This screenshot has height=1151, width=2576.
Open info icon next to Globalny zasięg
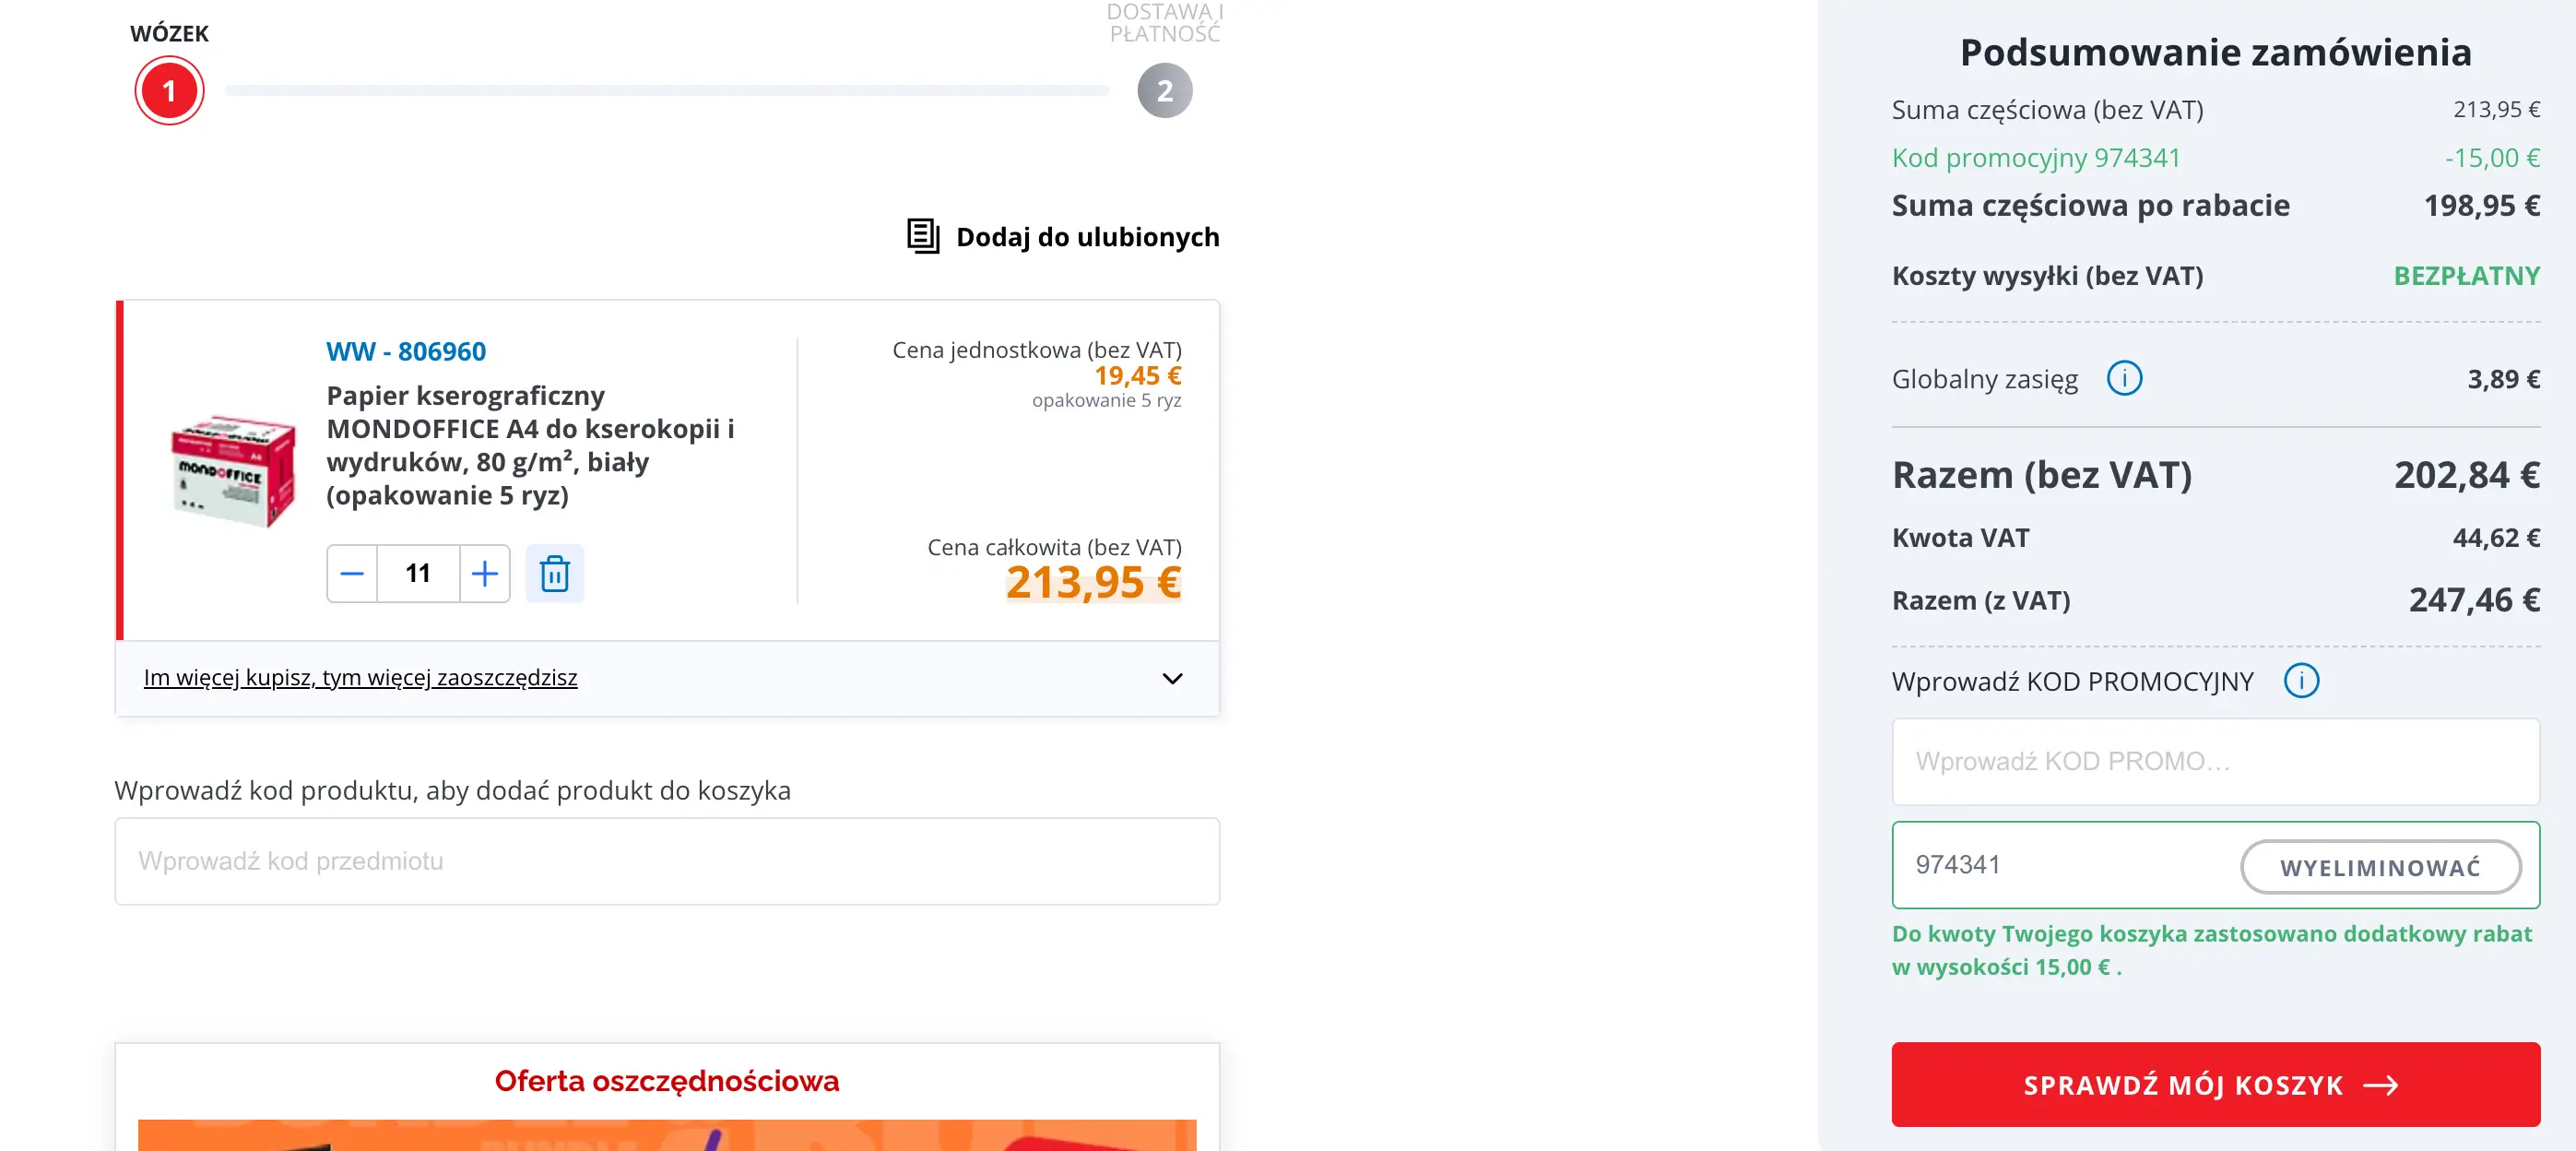coord(2123,379)
